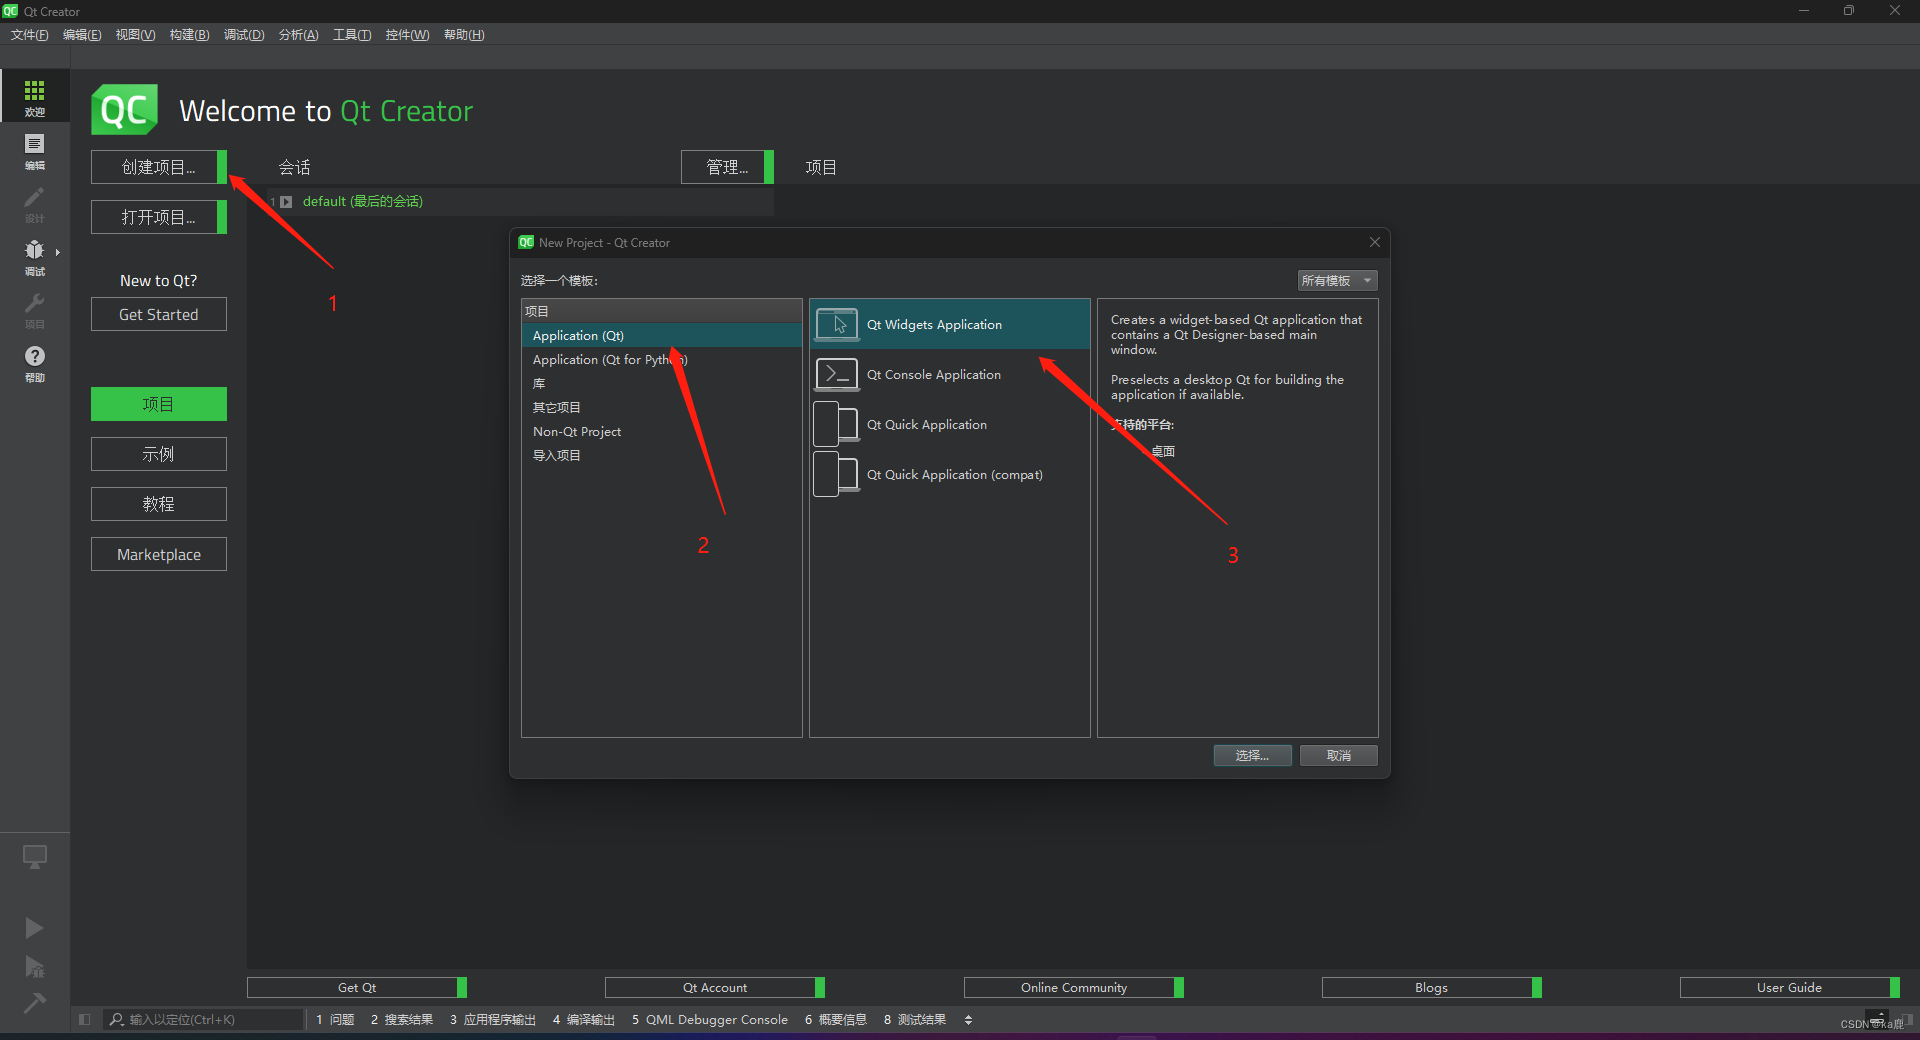Screen dimensions: 1920x1040
Task: Open the Welcome mode in the sidebar
Action: (x=34, y=97)
